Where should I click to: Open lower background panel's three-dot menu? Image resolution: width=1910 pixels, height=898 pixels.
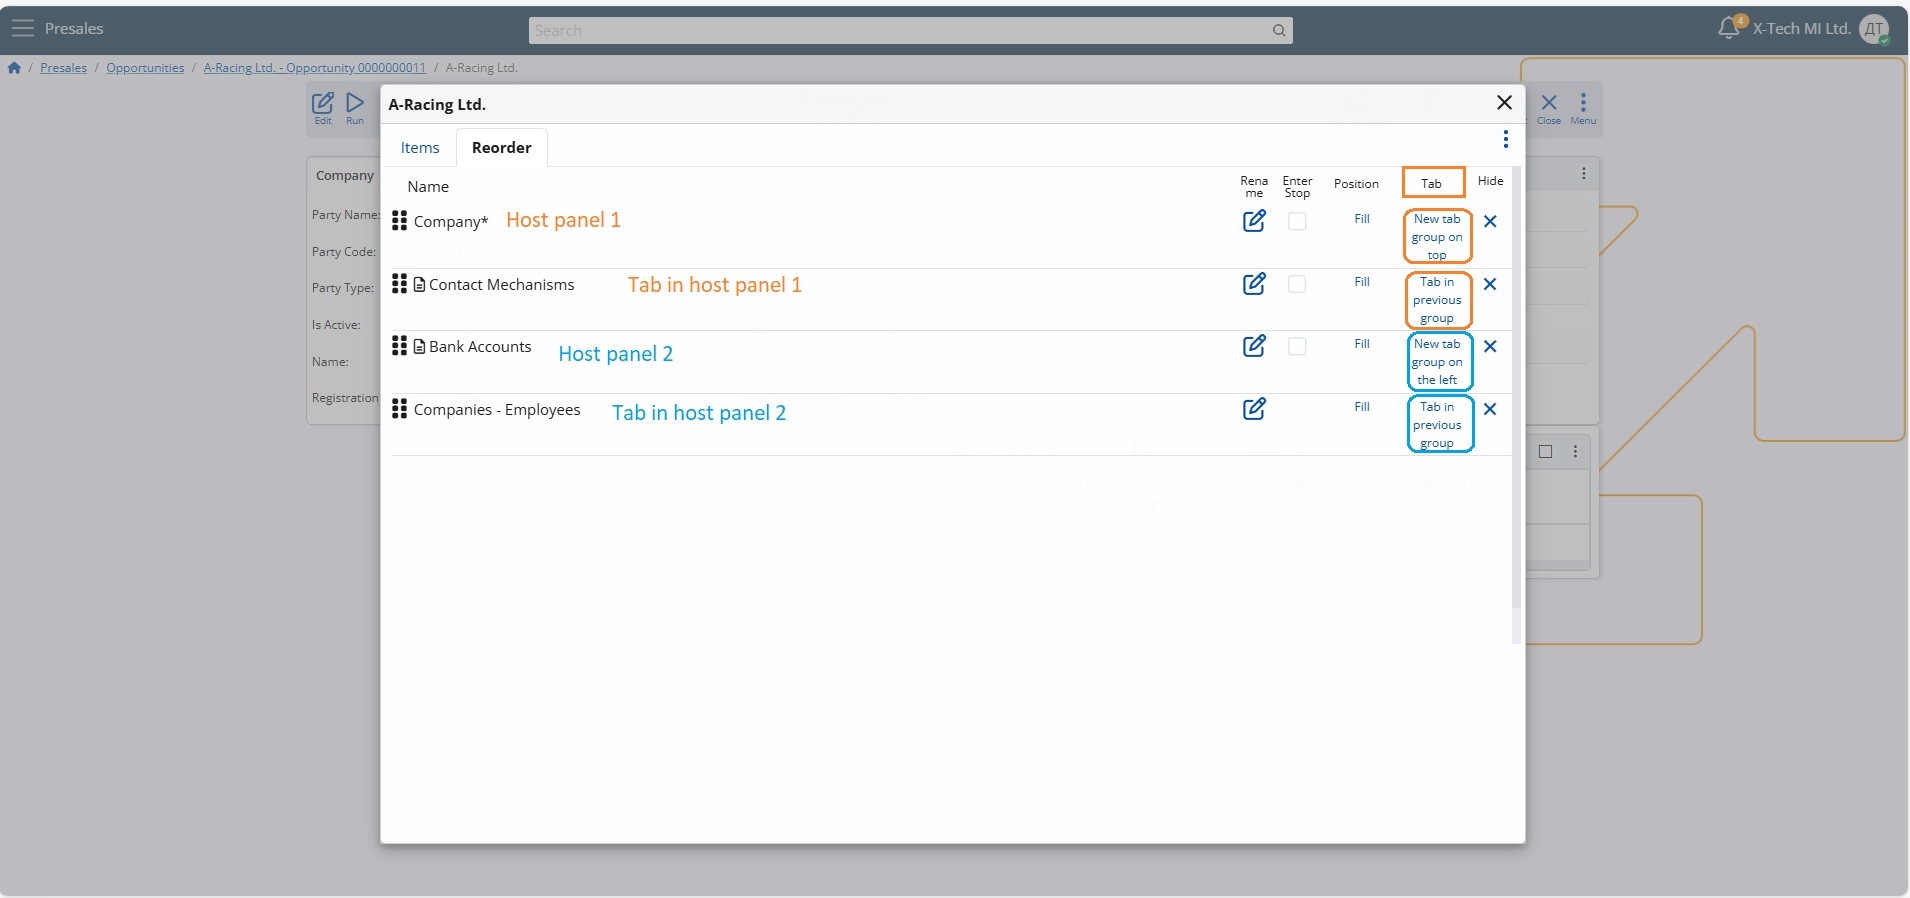[x=1575, y=452]
